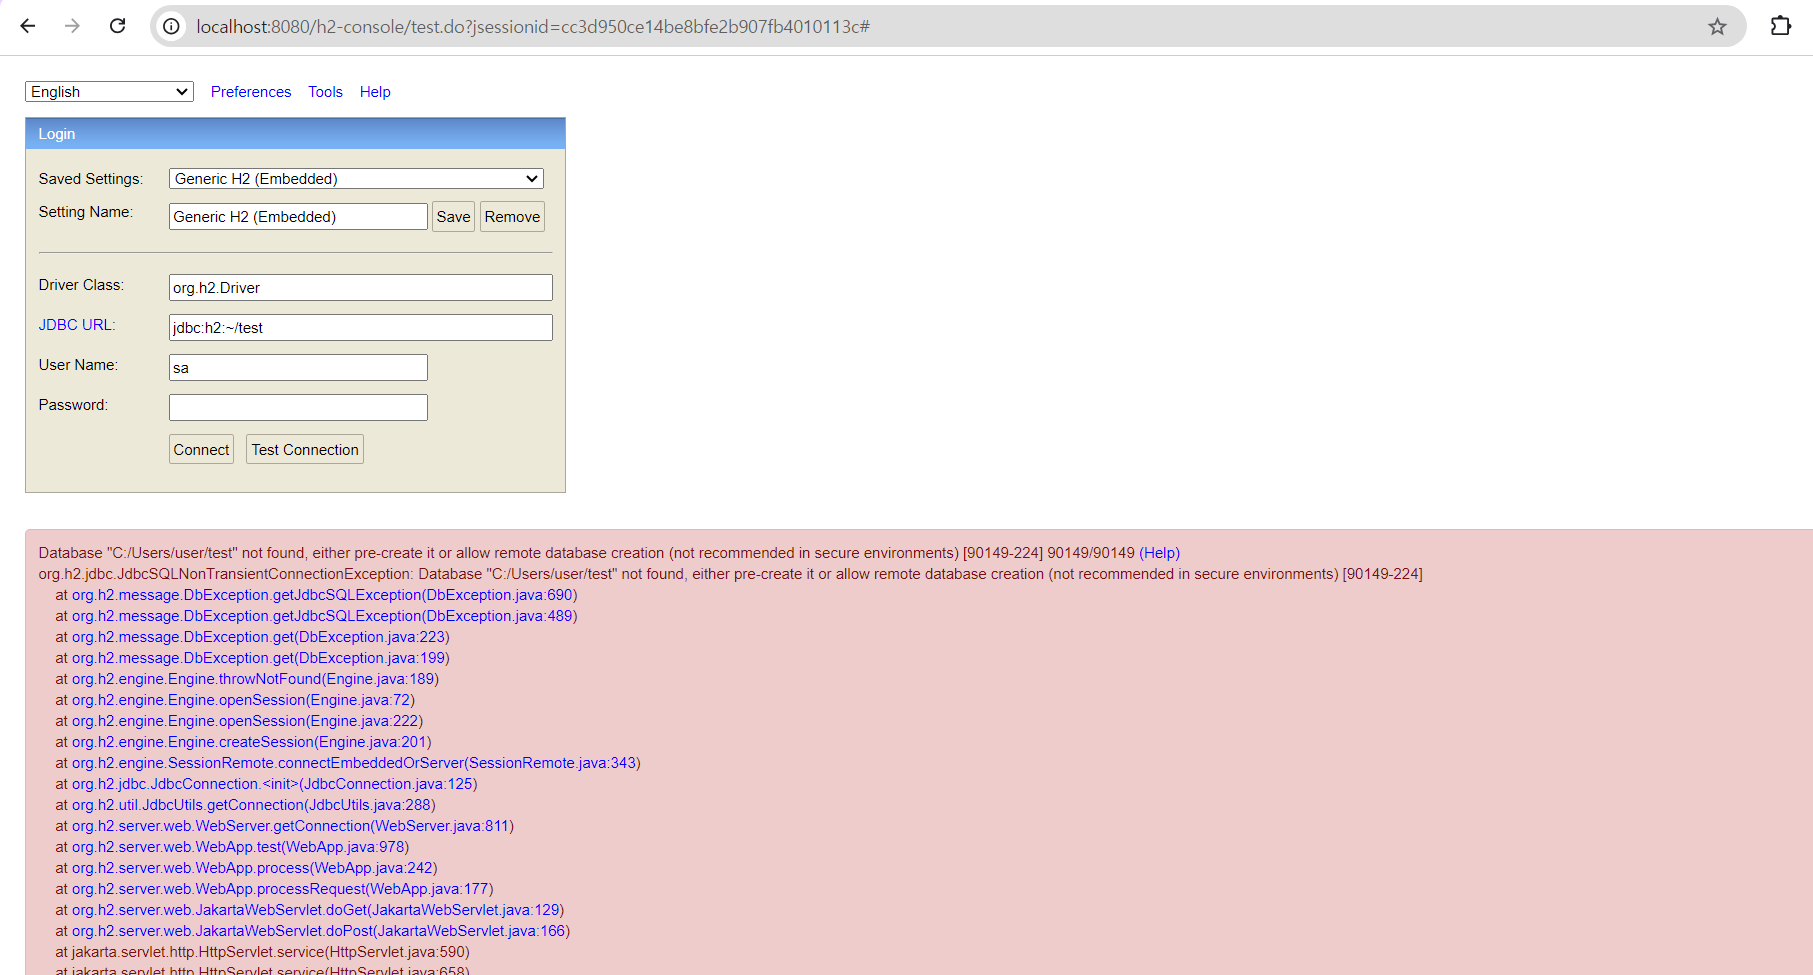Screen dimensions: 1813x975
Task: Open the Tools link
Action: coord(325,92)
